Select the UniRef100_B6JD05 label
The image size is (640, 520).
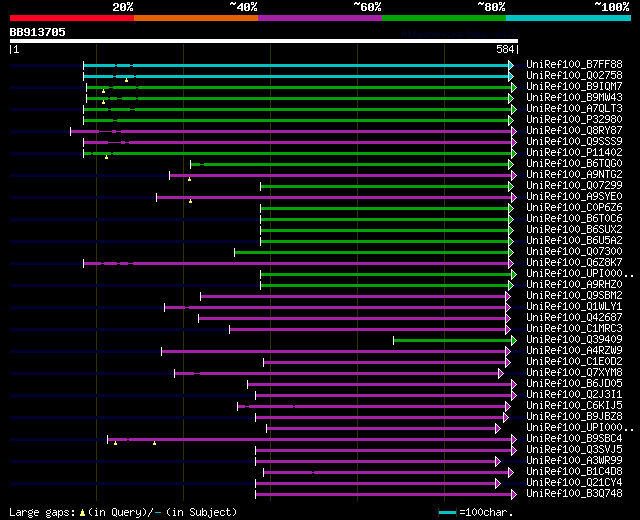(574, 384)
